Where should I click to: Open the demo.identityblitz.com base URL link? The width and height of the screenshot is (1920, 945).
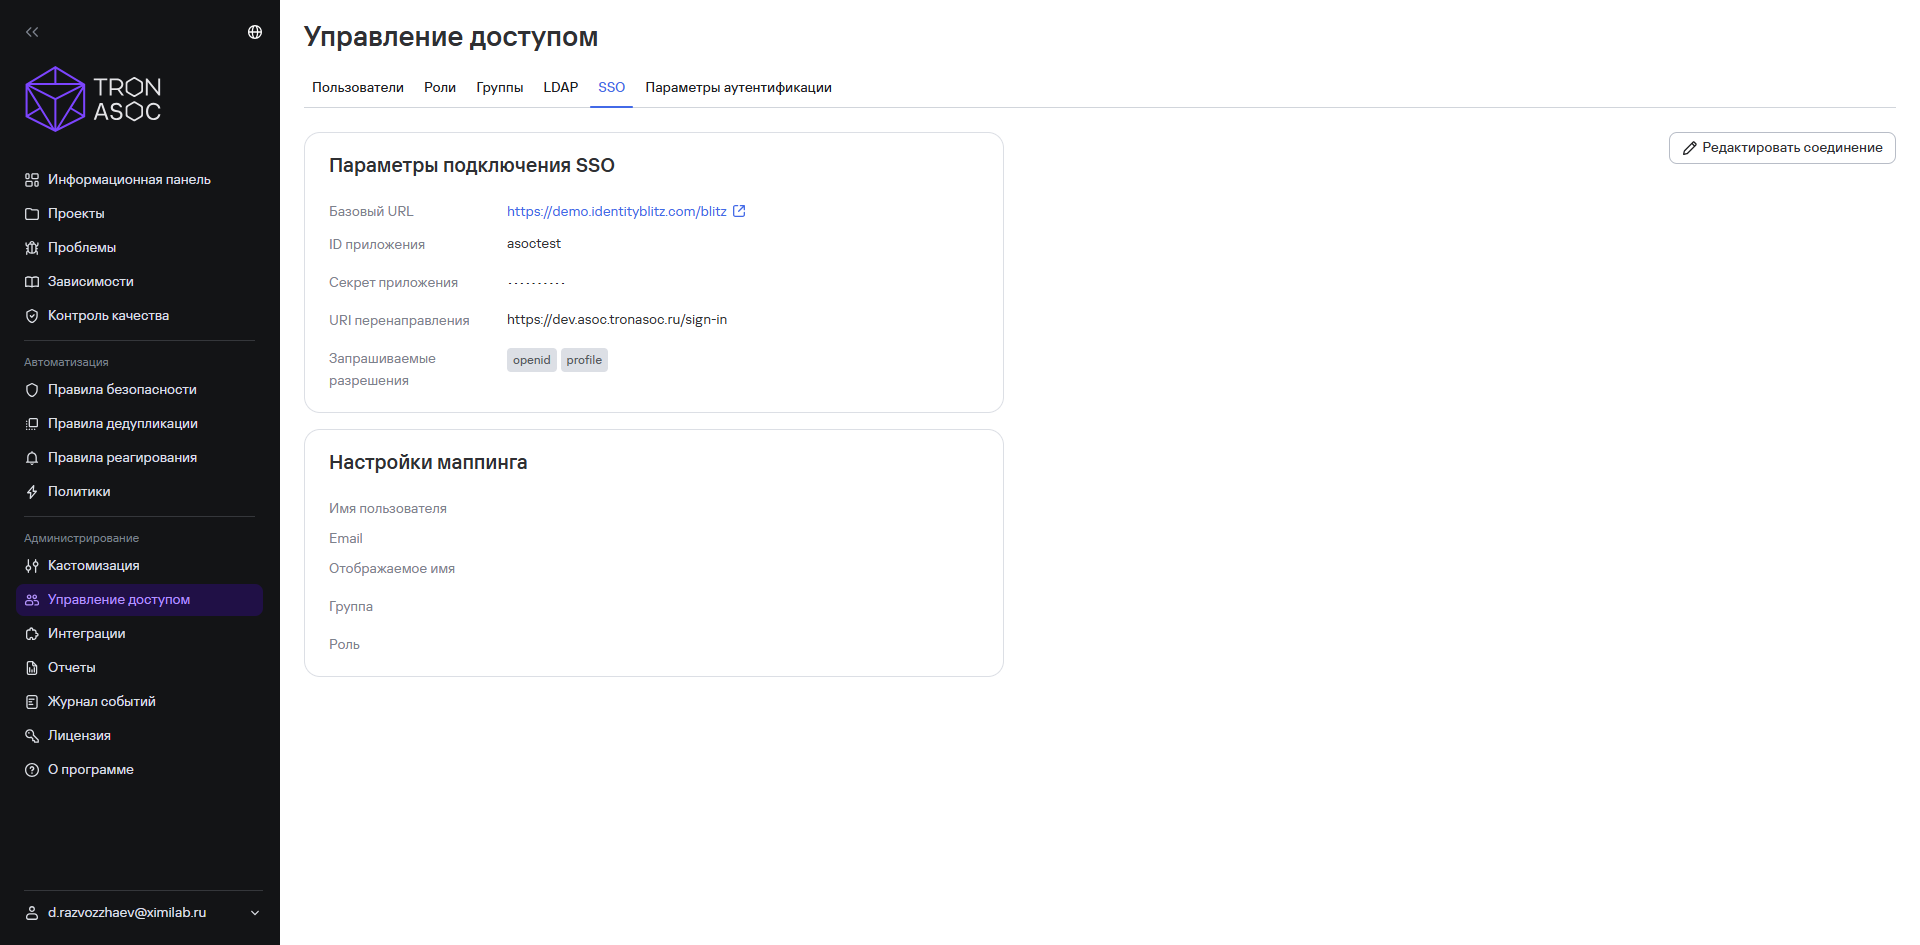pyautogui.click(x=617, y=211)
